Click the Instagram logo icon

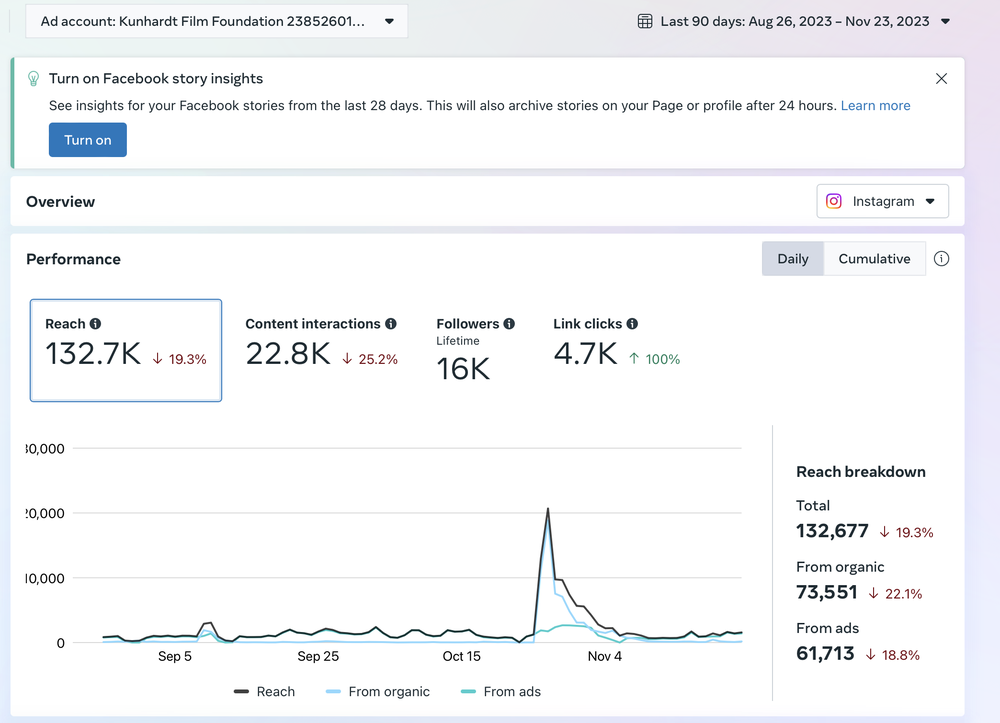coord(834,201)
